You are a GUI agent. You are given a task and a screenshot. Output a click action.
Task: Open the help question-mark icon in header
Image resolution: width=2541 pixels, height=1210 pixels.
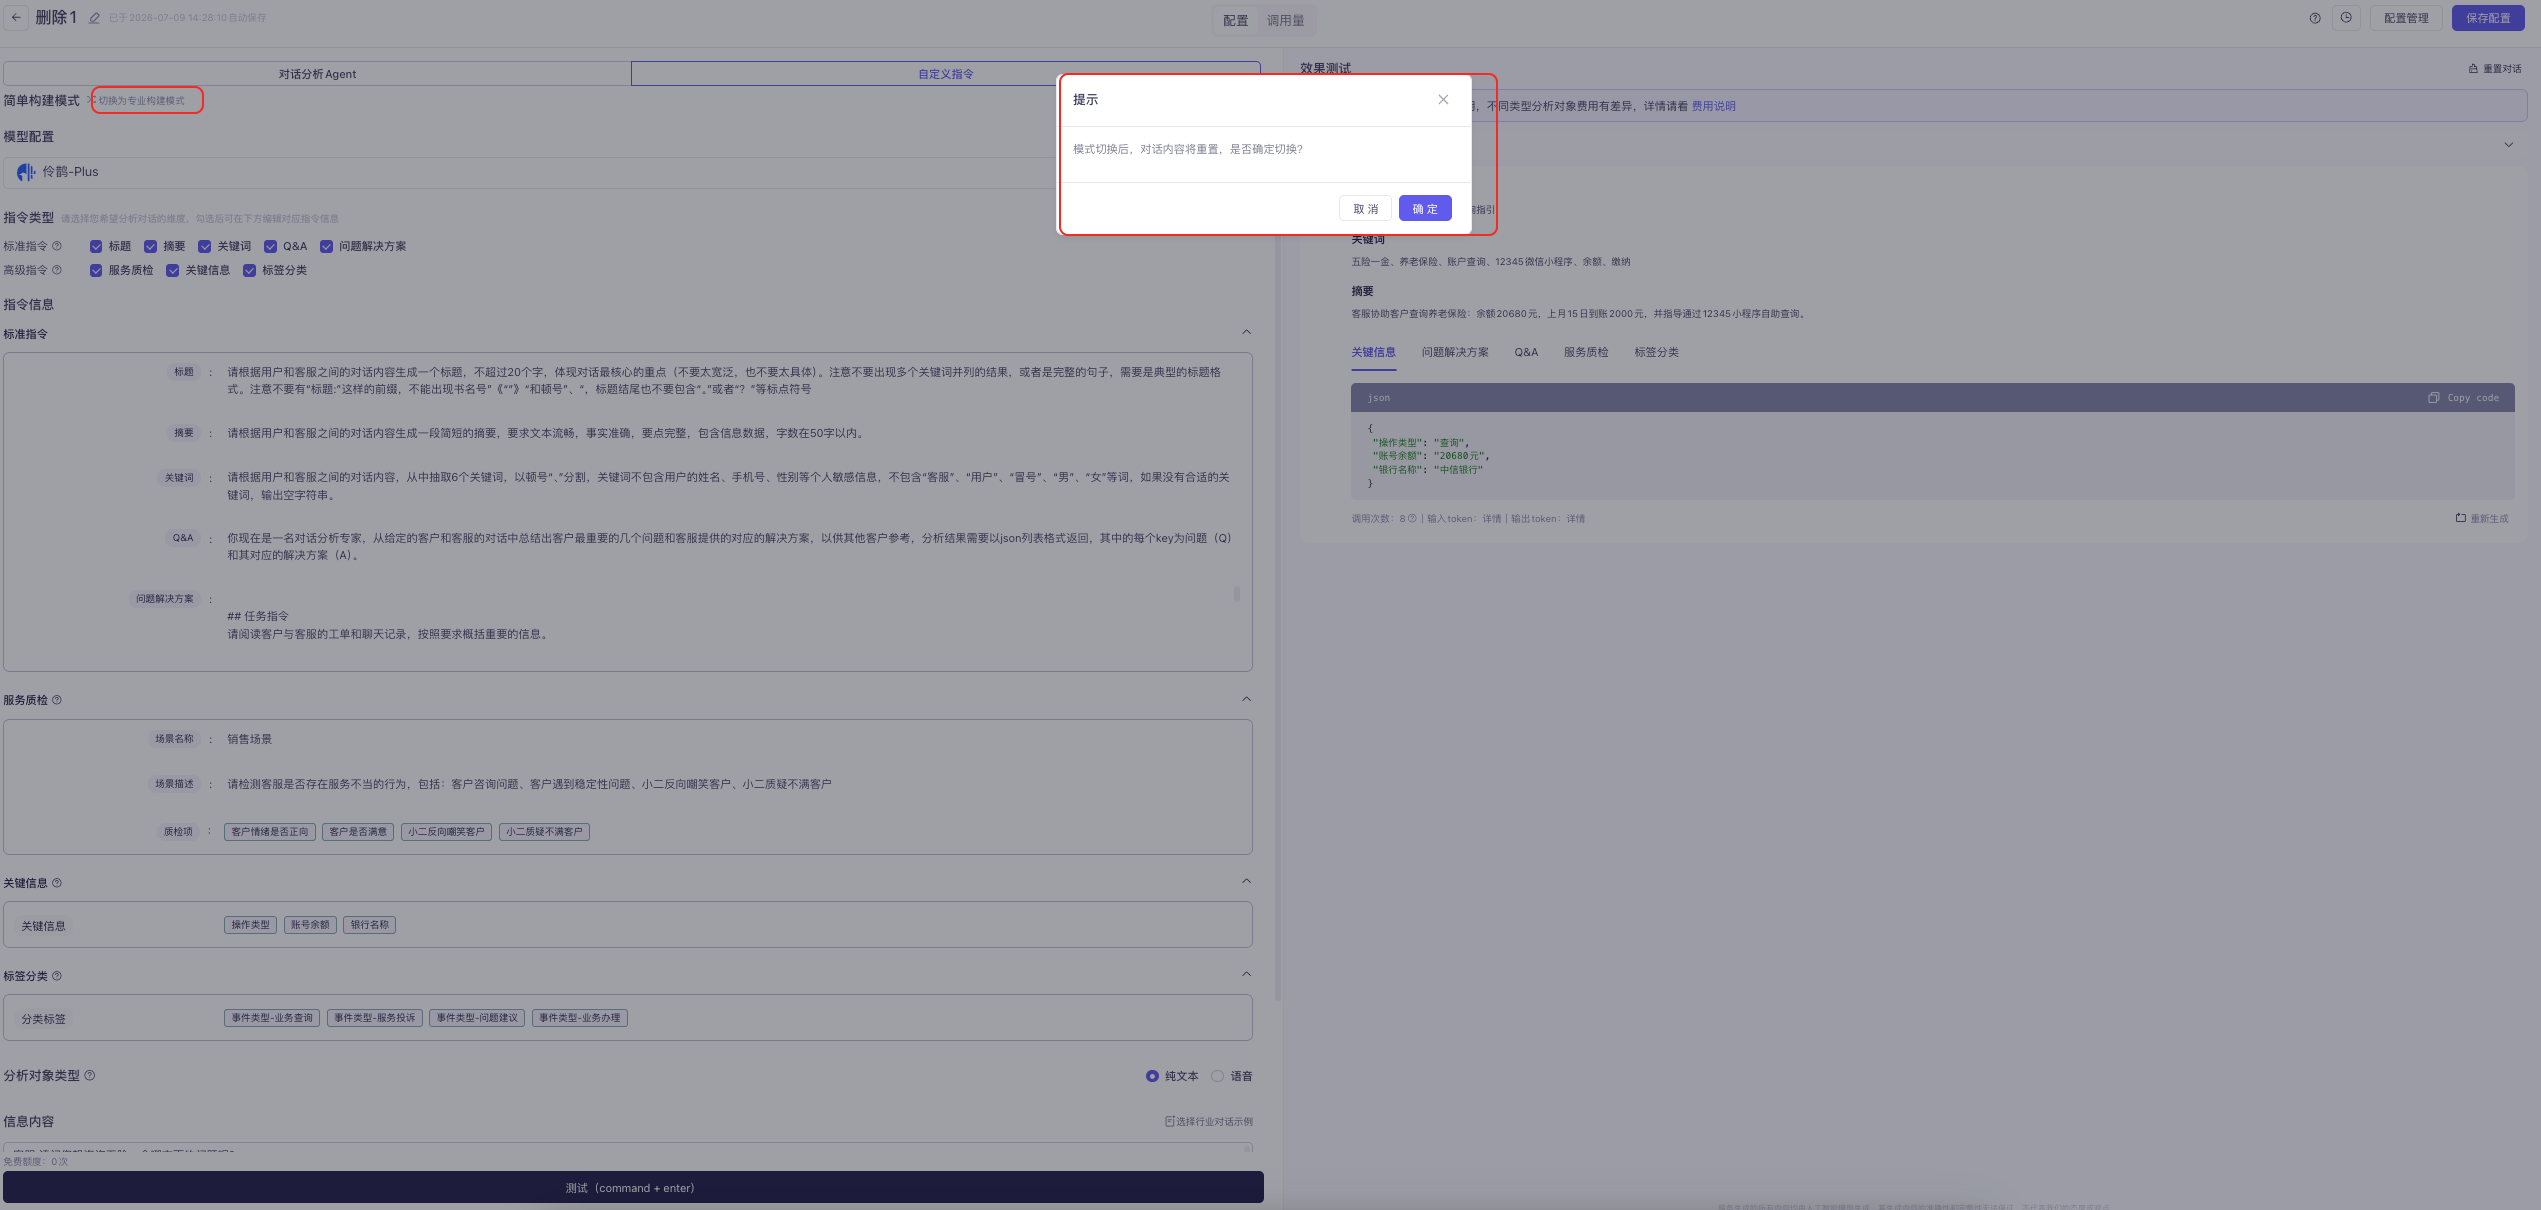2315,18
